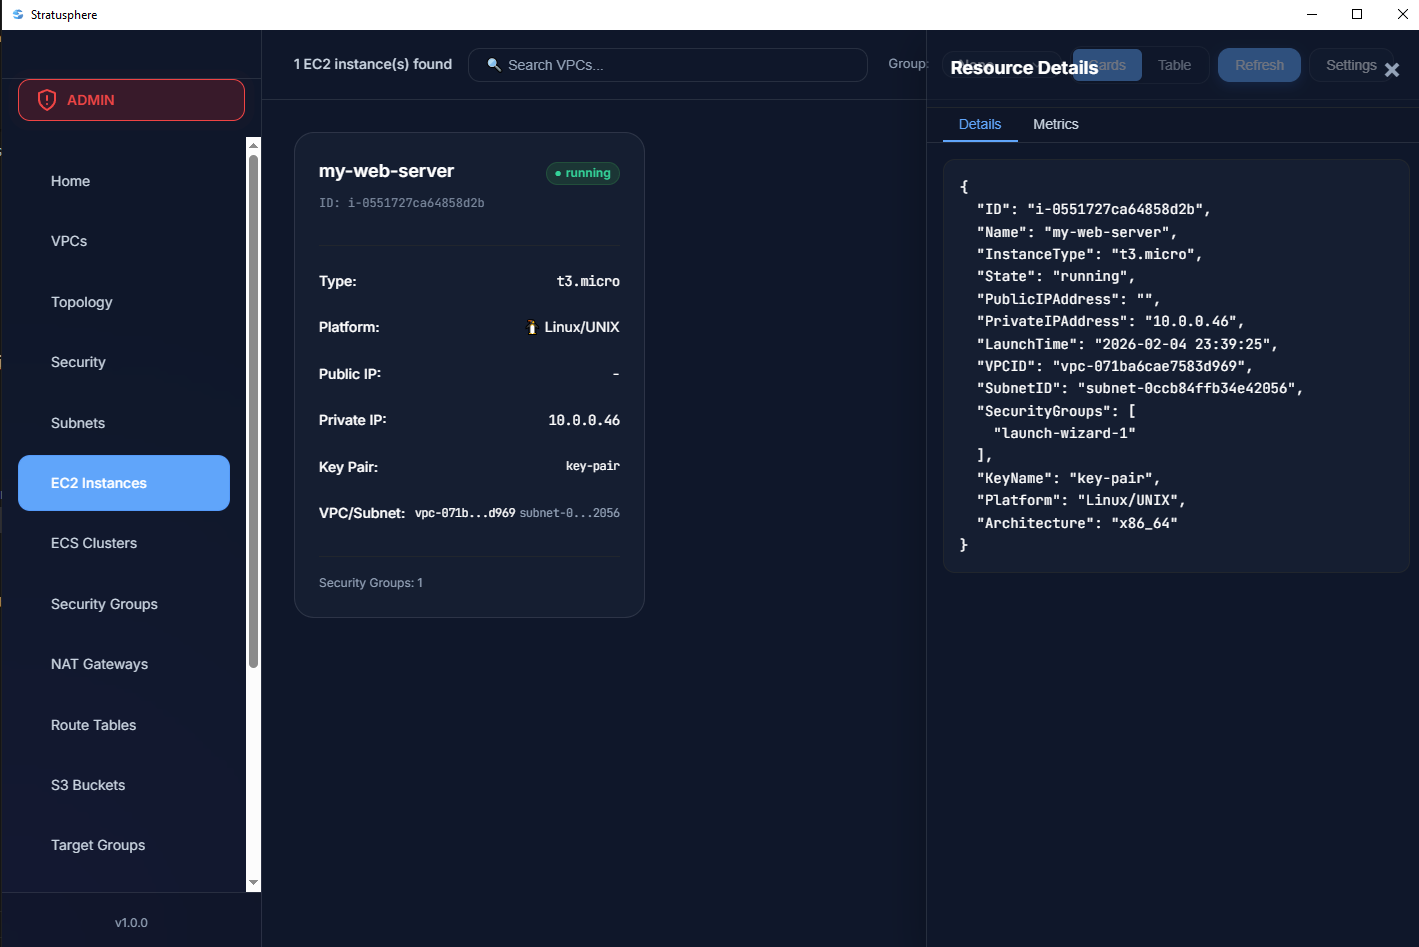1419x947 pixels.
Task: Click the sidebar scrollbar up arrow
Action: click(x=253, y=145)
